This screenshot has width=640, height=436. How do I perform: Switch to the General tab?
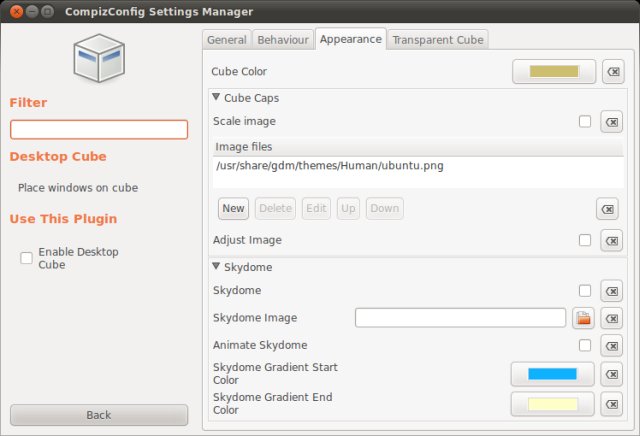[227, 40]
